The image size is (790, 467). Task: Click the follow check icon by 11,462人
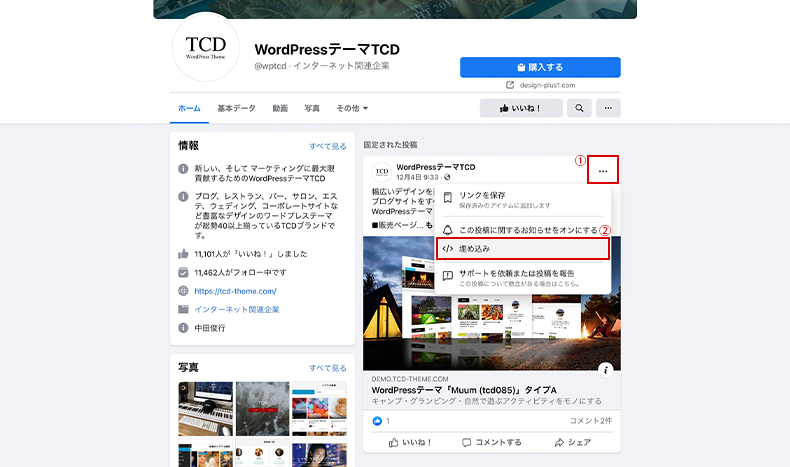point(183,272)
